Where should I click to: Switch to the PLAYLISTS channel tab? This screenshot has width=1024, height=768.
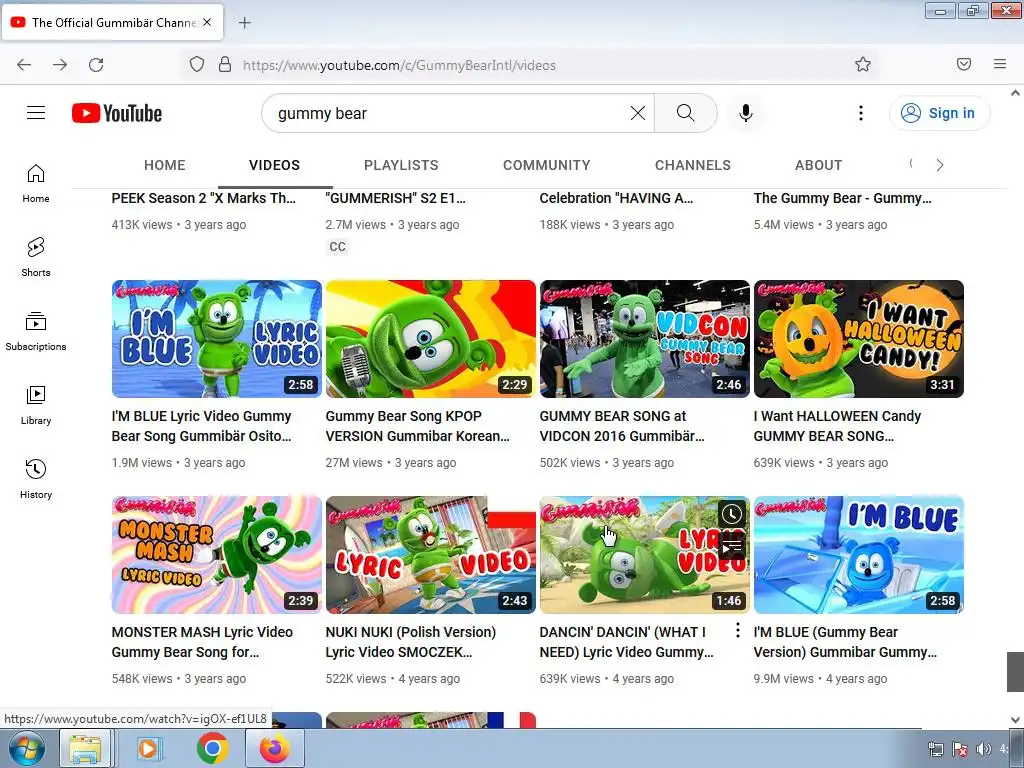tap(401, 165)
